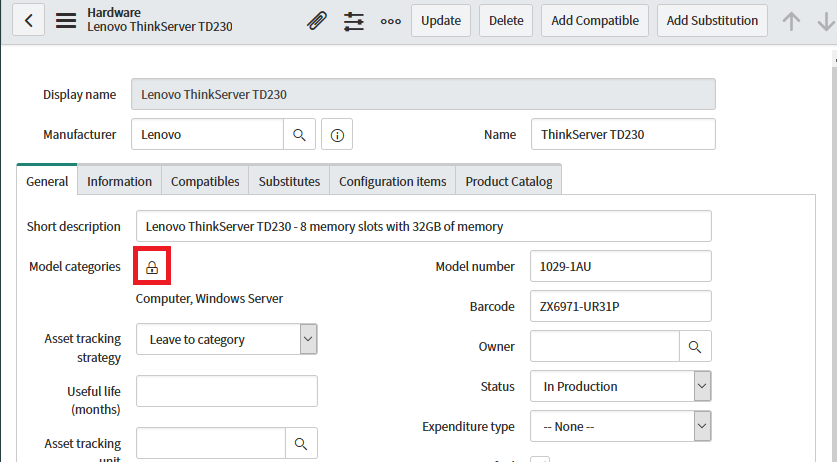Open attachments via paperclip icon
The image size is (837, 462).
click(317, 21)
